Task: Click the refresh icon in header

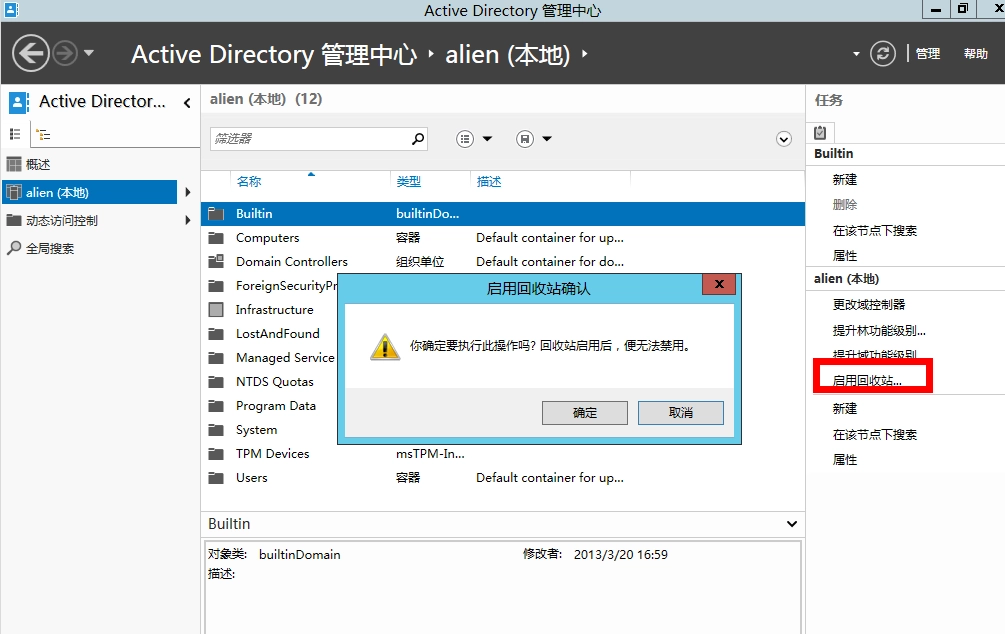Action: coord(882,53)
